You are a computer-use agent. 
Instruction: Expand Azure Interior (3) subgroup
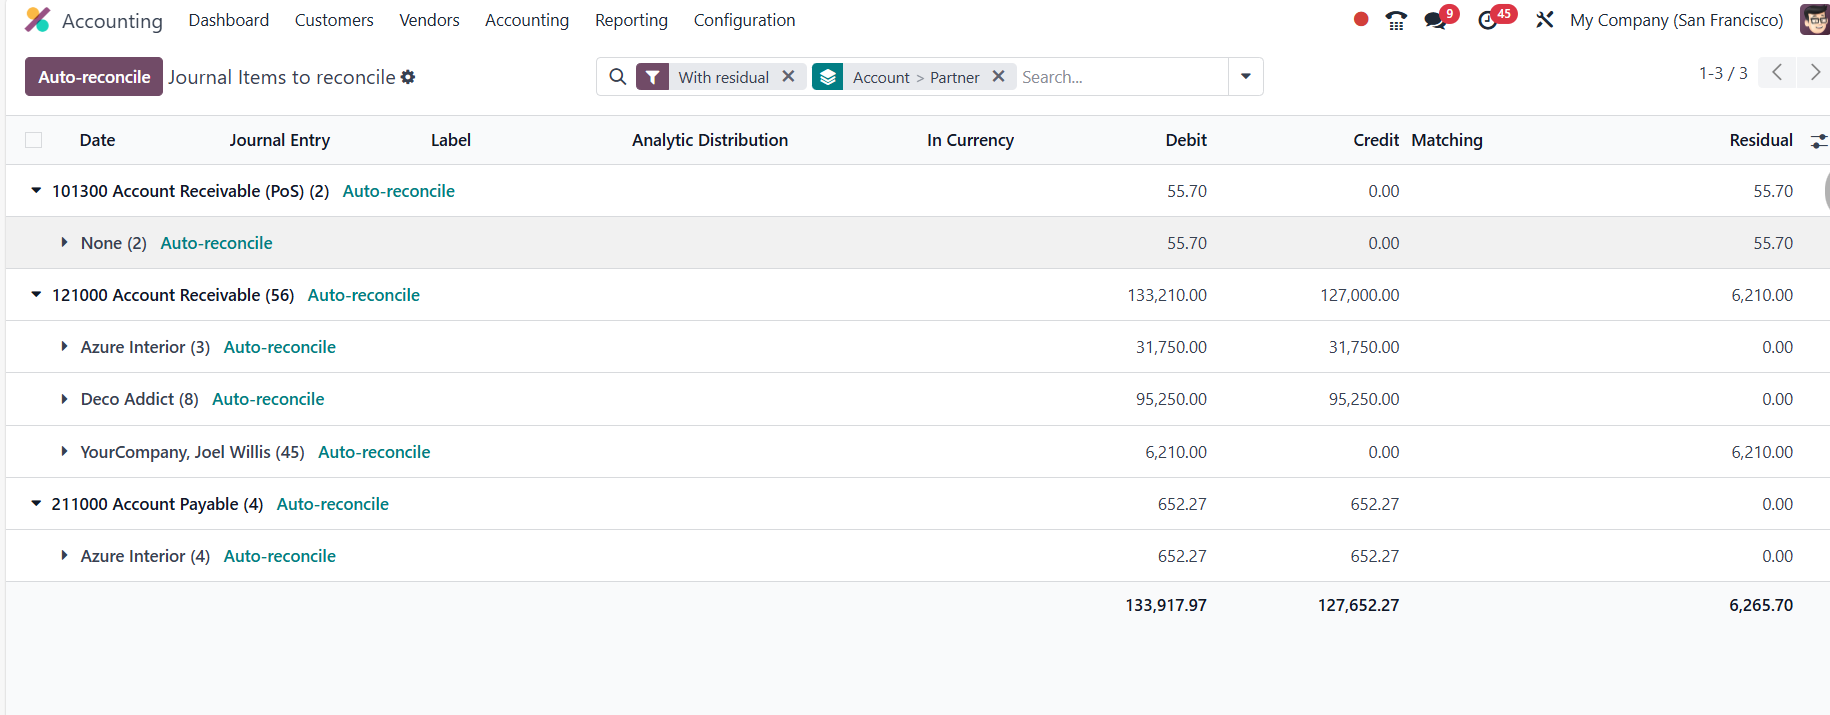click(64, 347)
